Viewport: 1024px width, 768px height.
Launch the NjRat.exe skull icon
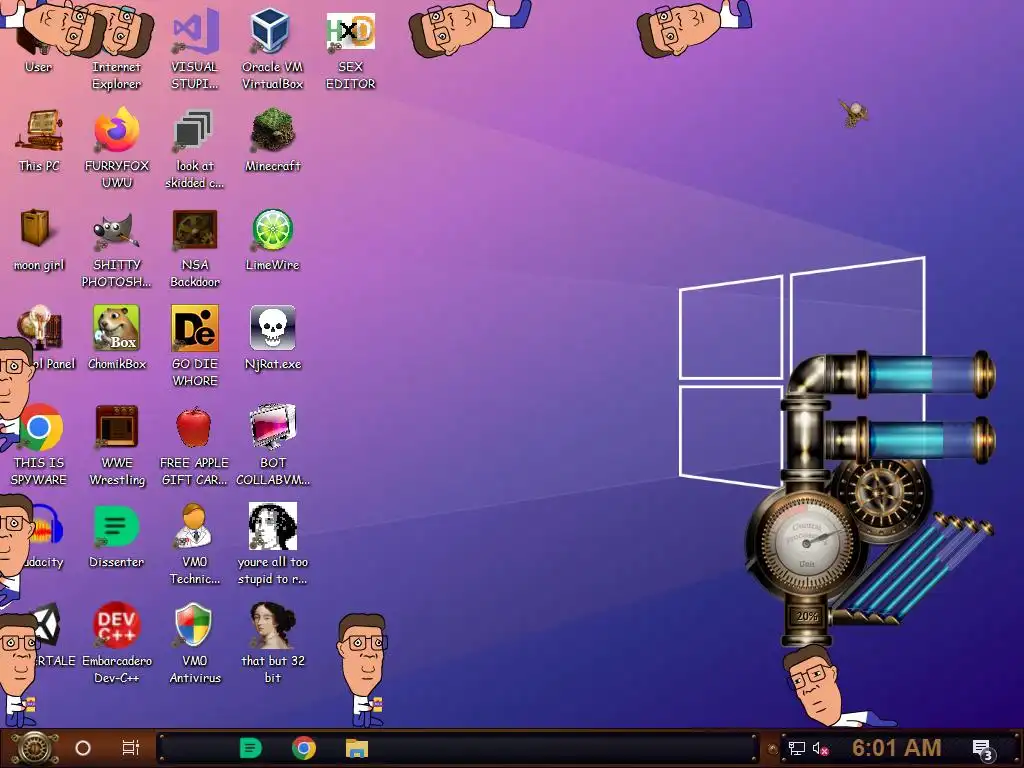pyautogui.click(x=272, y=328)
